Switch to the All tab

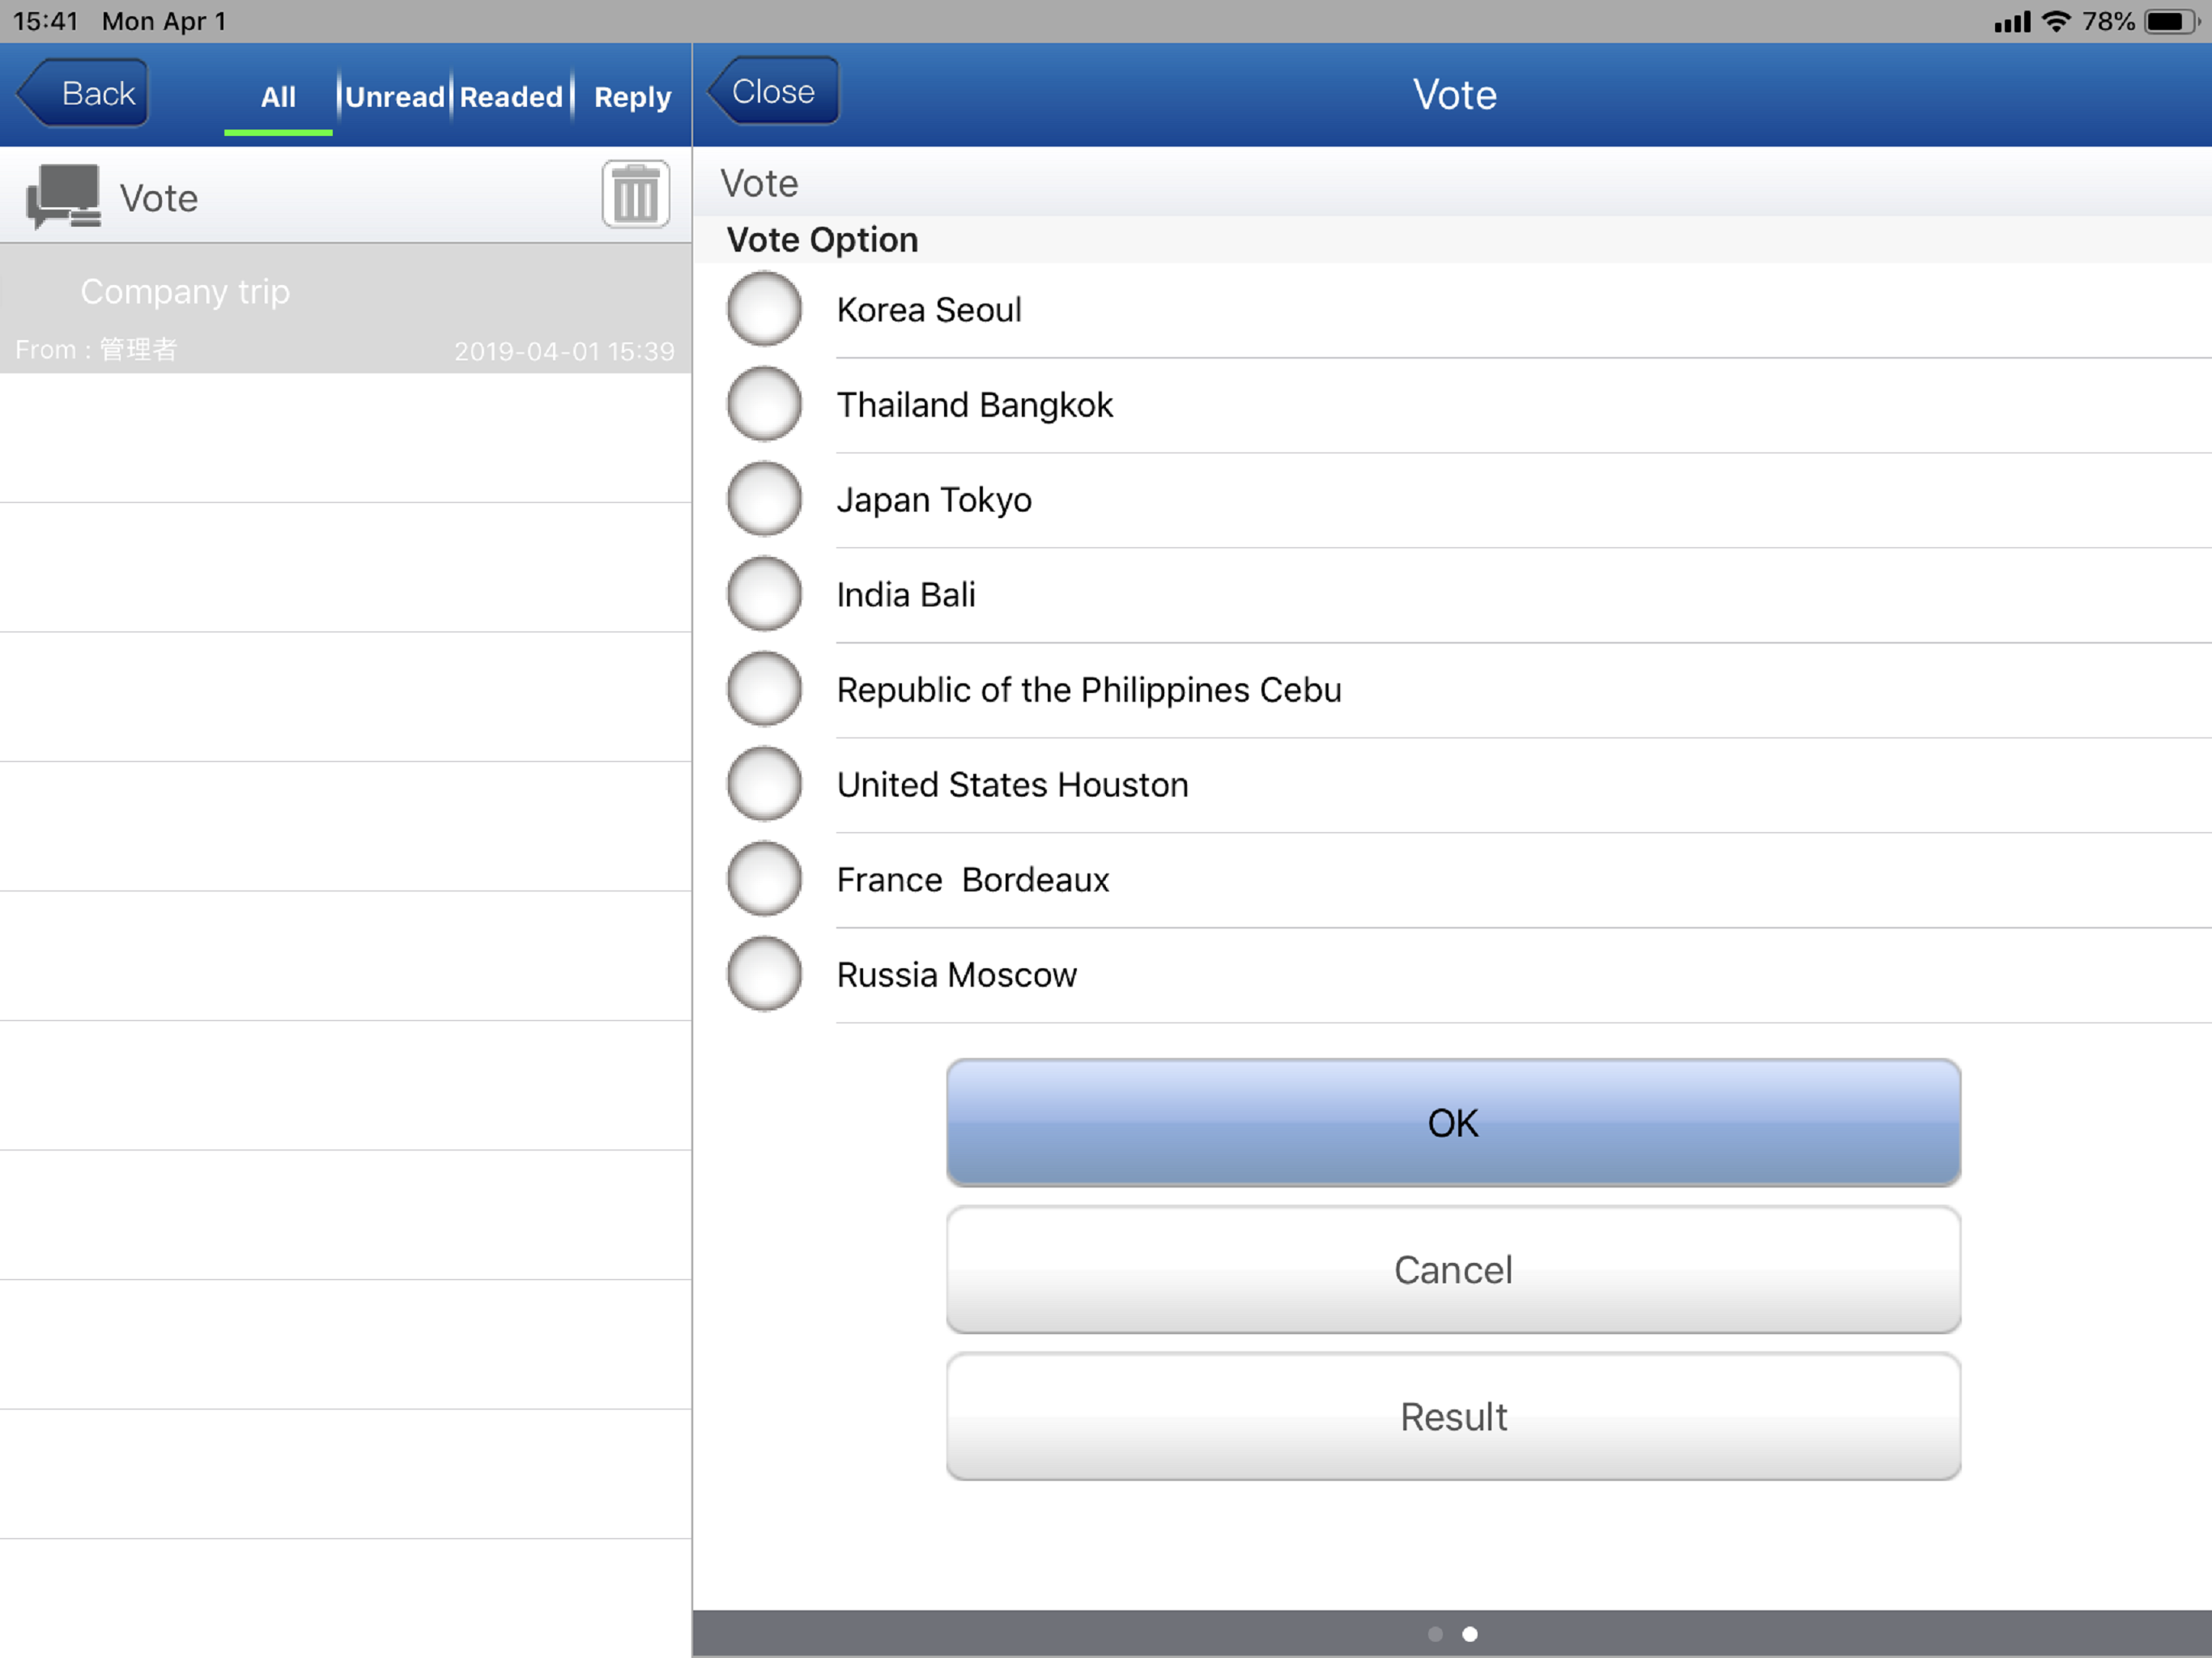coord(278,97)
